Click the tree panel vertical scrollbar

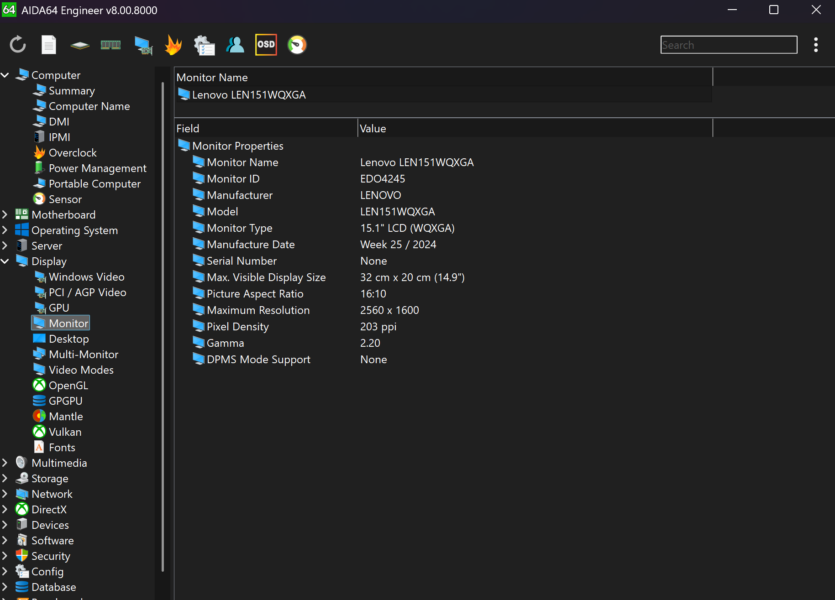pos(162,327)
